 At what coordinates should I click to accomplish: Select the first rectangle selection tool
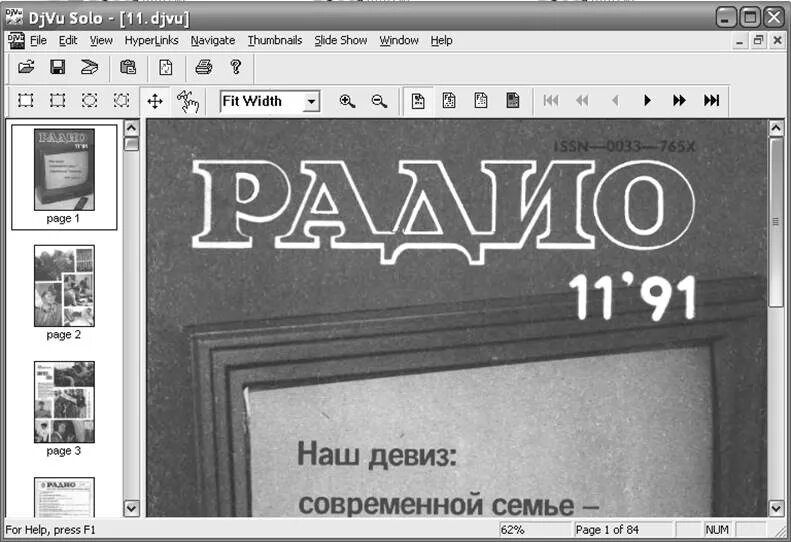click(26, 100)
